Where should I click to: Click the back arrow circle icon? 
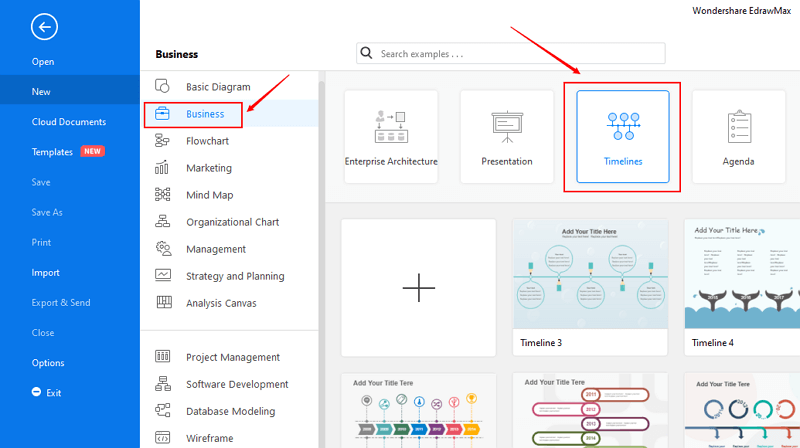tap(44, 27)
